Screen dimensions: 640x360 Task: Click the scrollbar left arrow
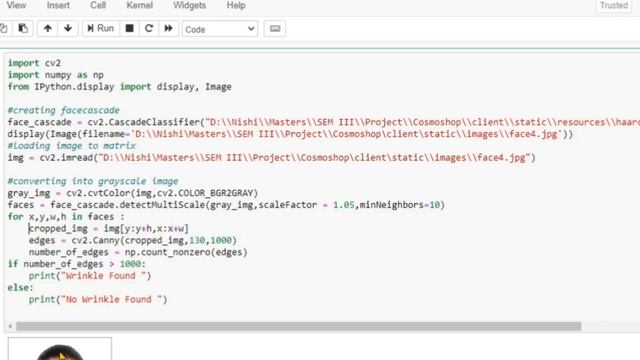(10, 326)
